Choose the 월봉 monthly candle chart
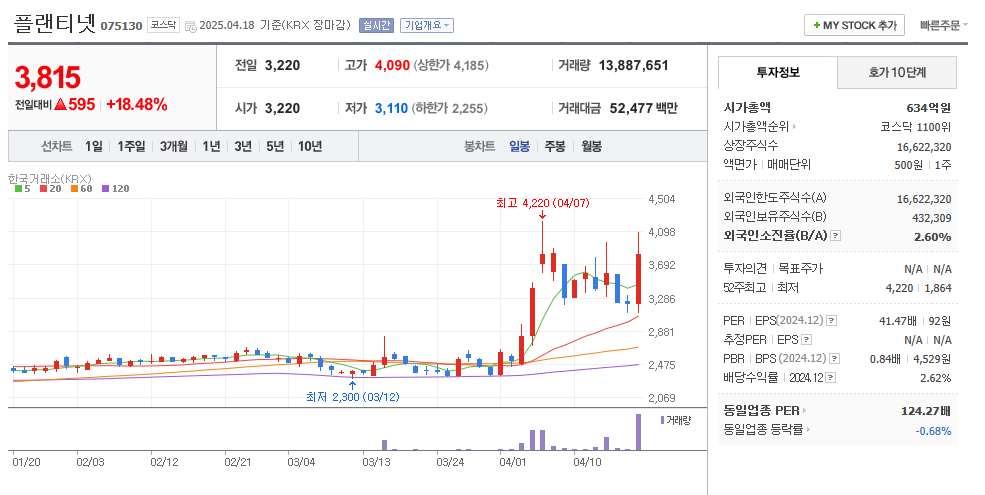This screenshot has height=495, width=985. (x=592, y=146)
